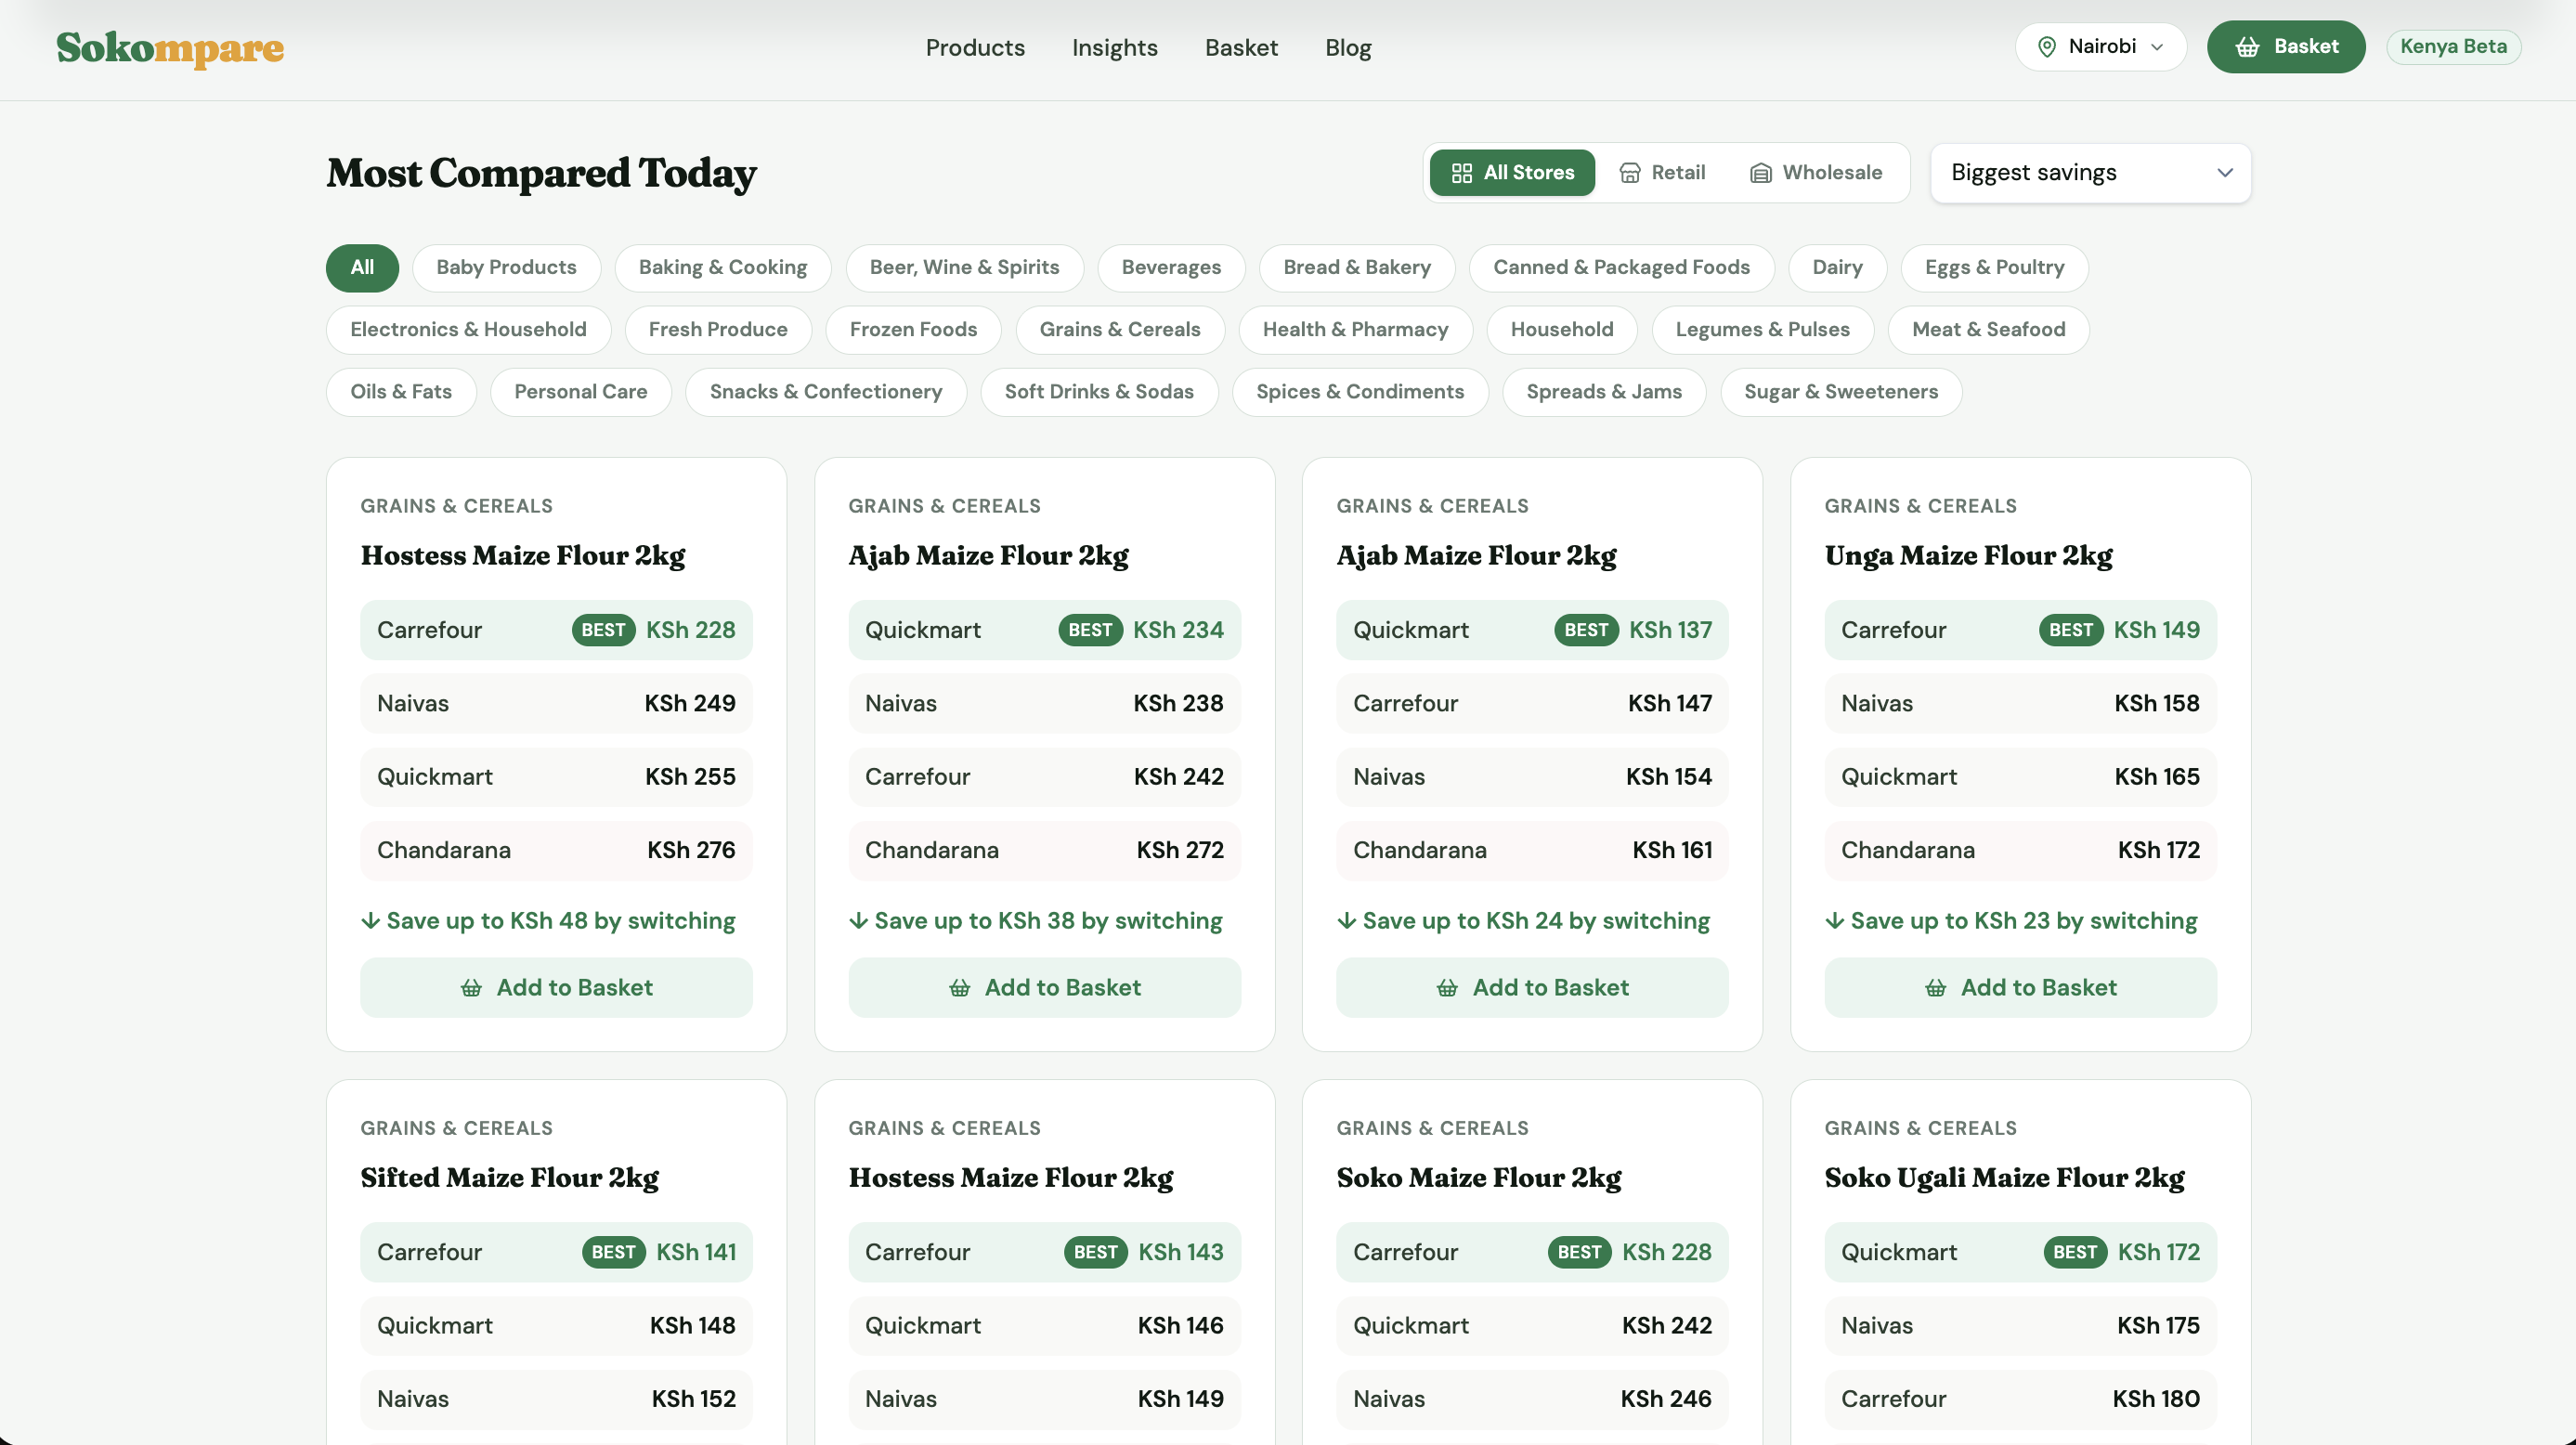Image resolution: width=2576 pixels, height=1445 pixels.
Task: Select Carrefour KSh 228 best price in Hostess card
Action: pos(556,630)
